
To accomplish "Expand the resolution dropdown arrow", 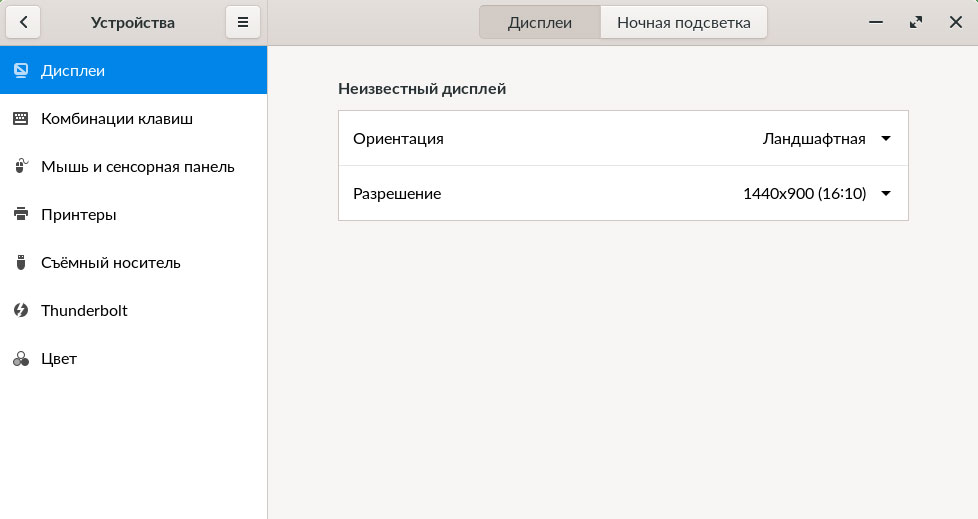I will point(885,194).
